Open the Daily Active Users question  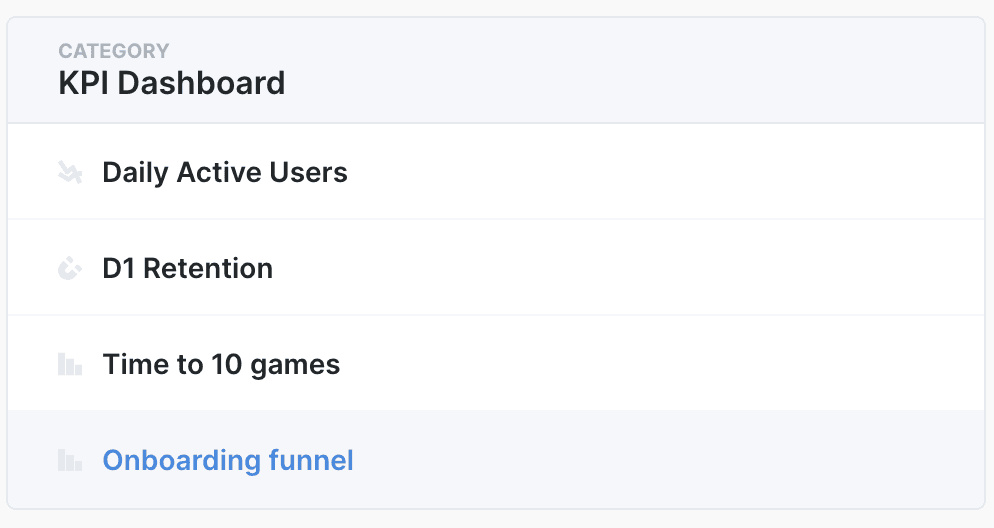[x=225, y=173]
